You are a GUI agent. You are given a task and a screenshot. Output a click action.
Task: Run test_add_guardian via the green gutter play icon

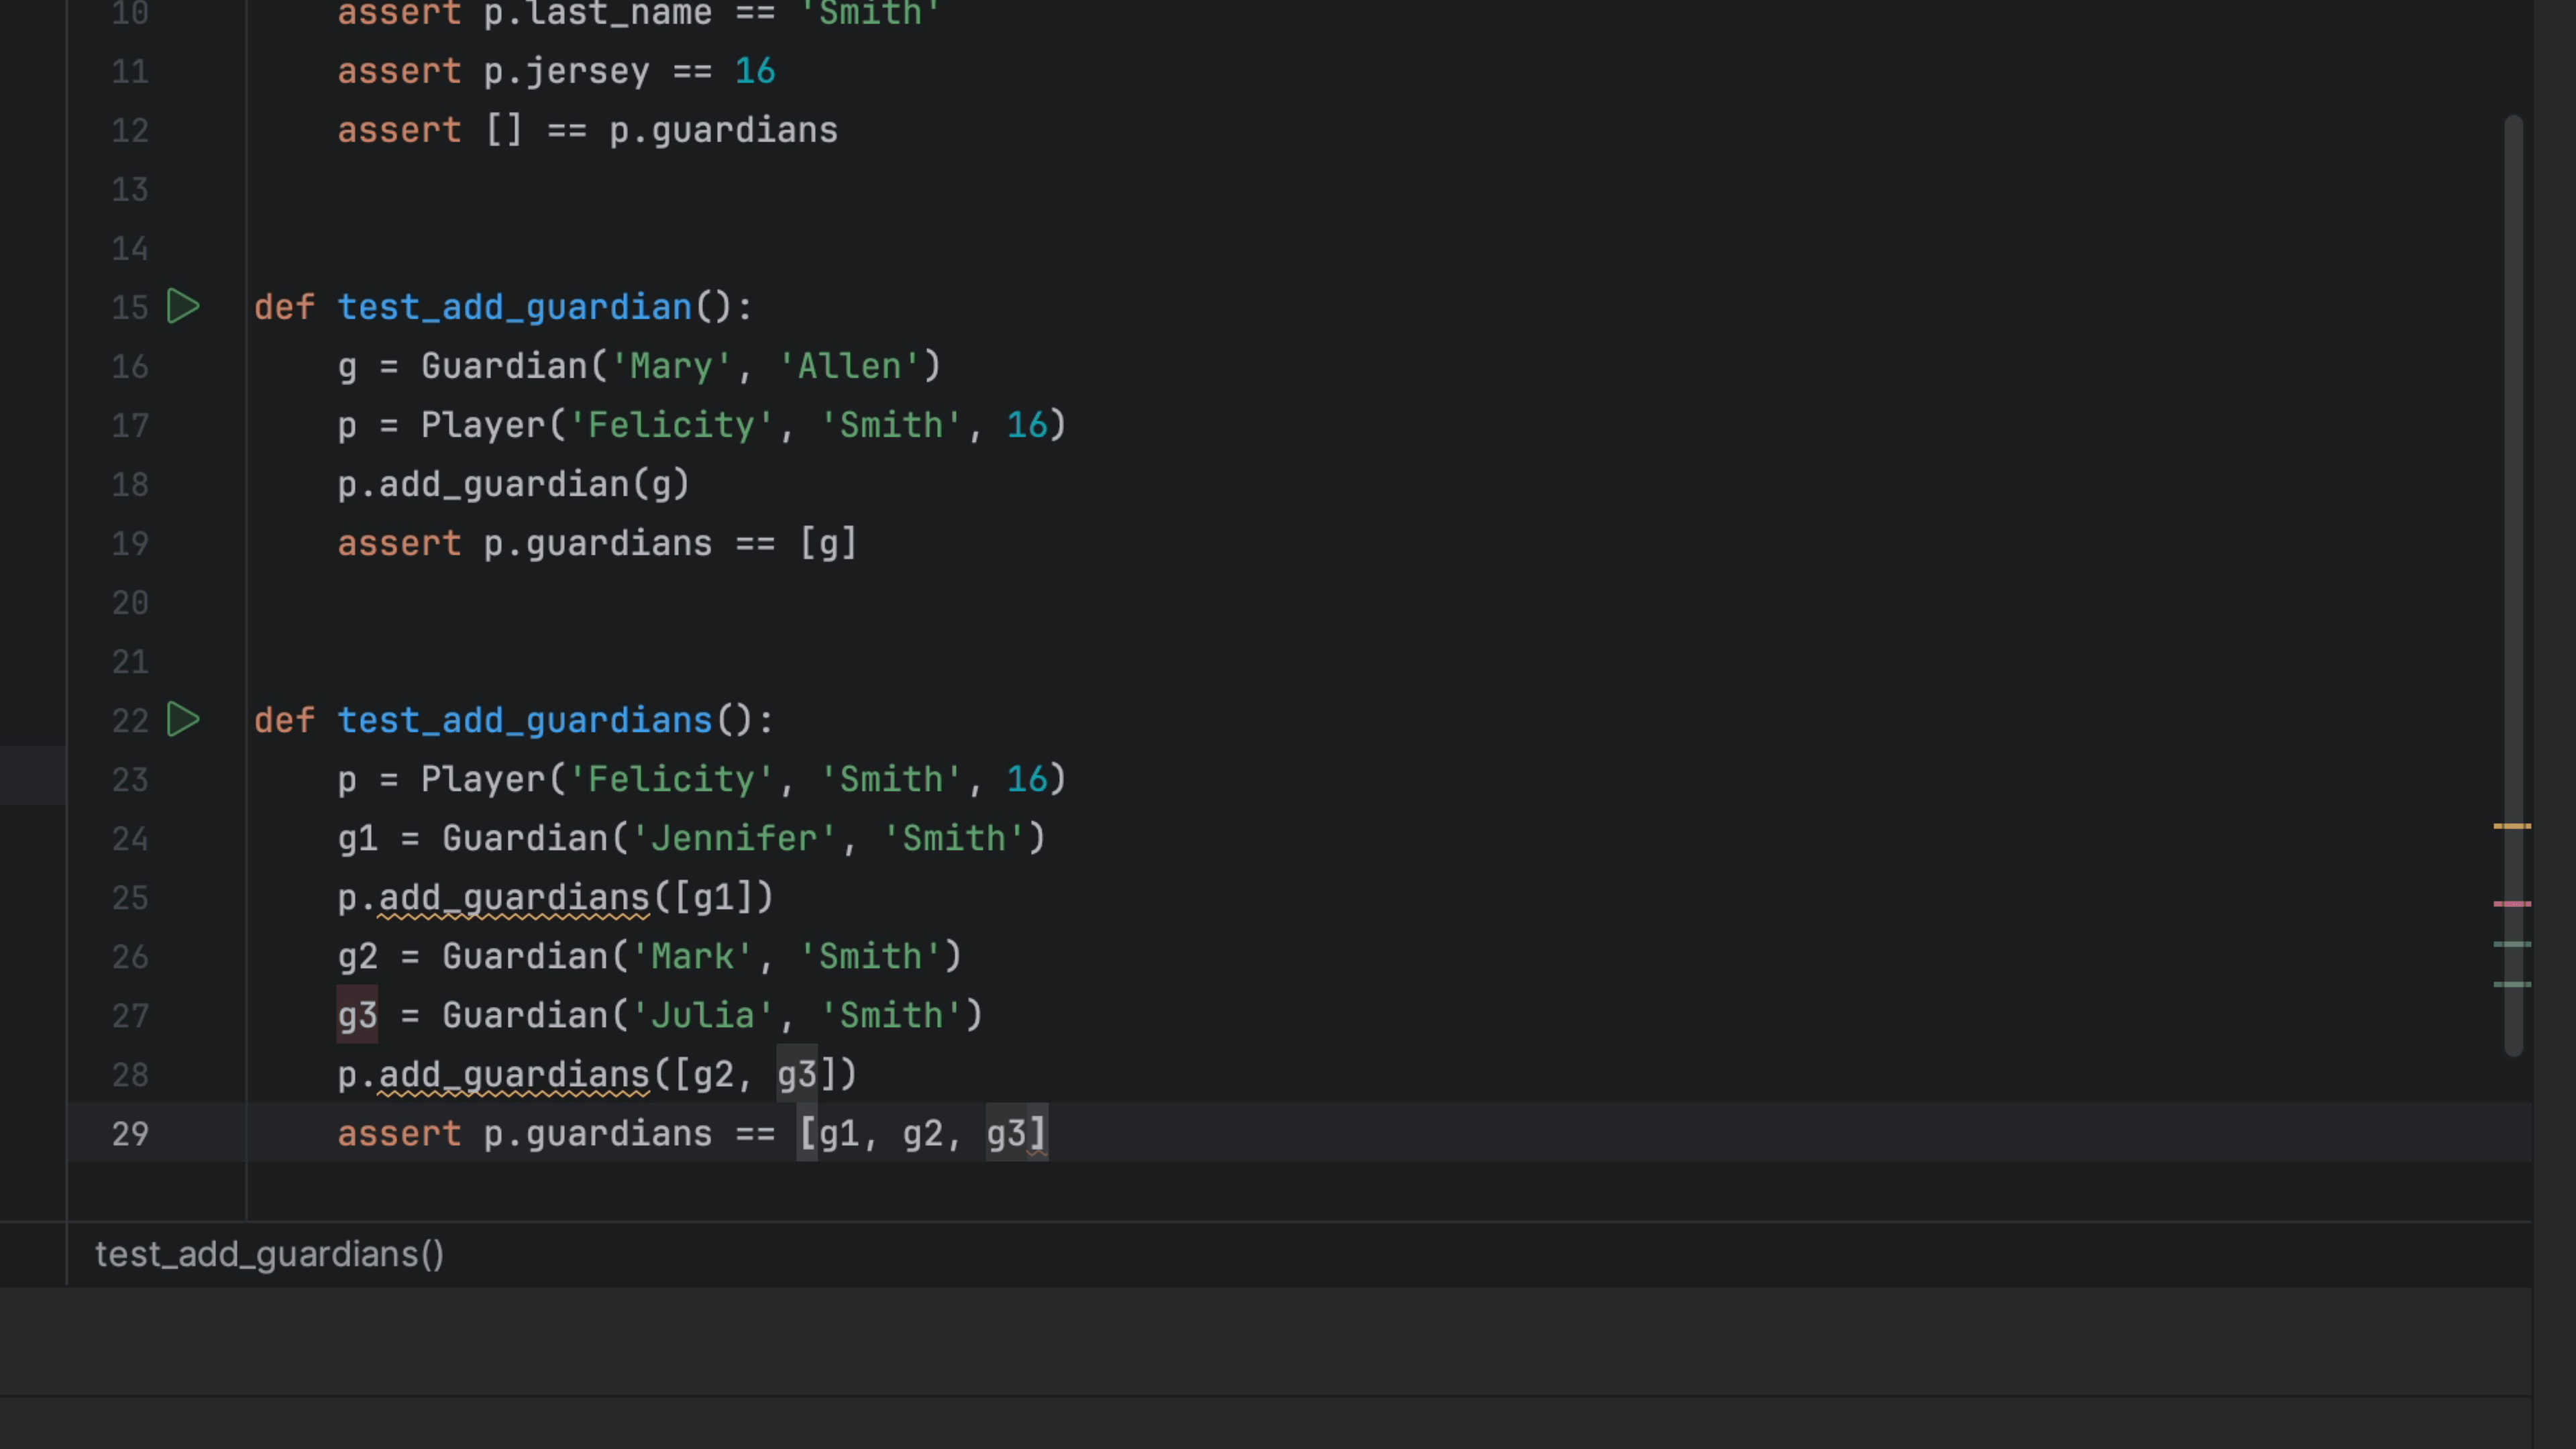pos(183,307)
